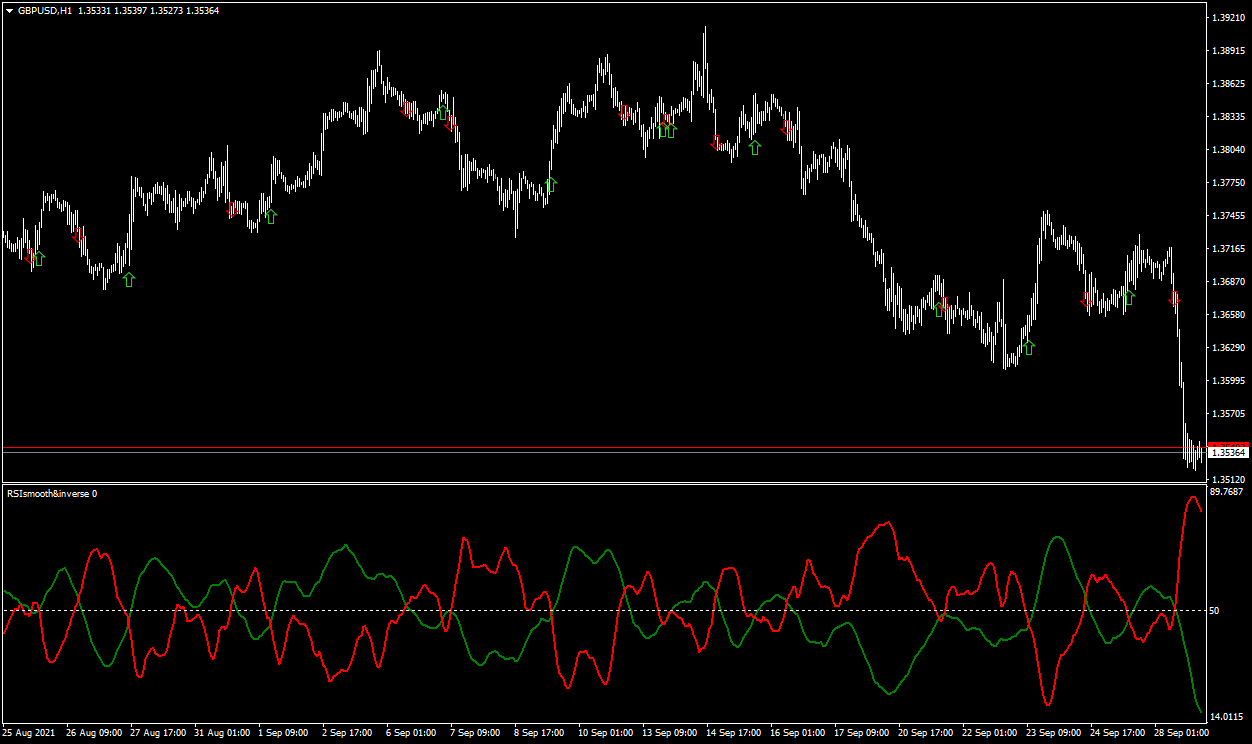Select green buy arrow near 8 Sep 17:00
The width and height of the screenshot is (1252, 744).
pyautogui.click(x=550, y=184)
